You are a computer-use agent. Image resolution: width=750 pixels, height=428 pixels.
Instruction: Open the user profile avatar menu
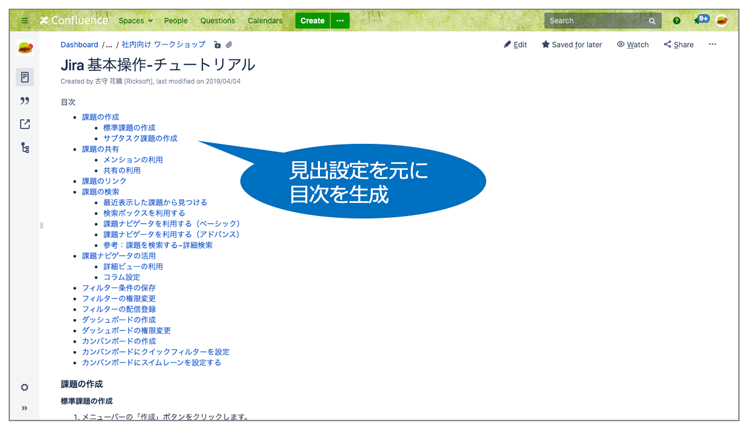pos(722,21)
